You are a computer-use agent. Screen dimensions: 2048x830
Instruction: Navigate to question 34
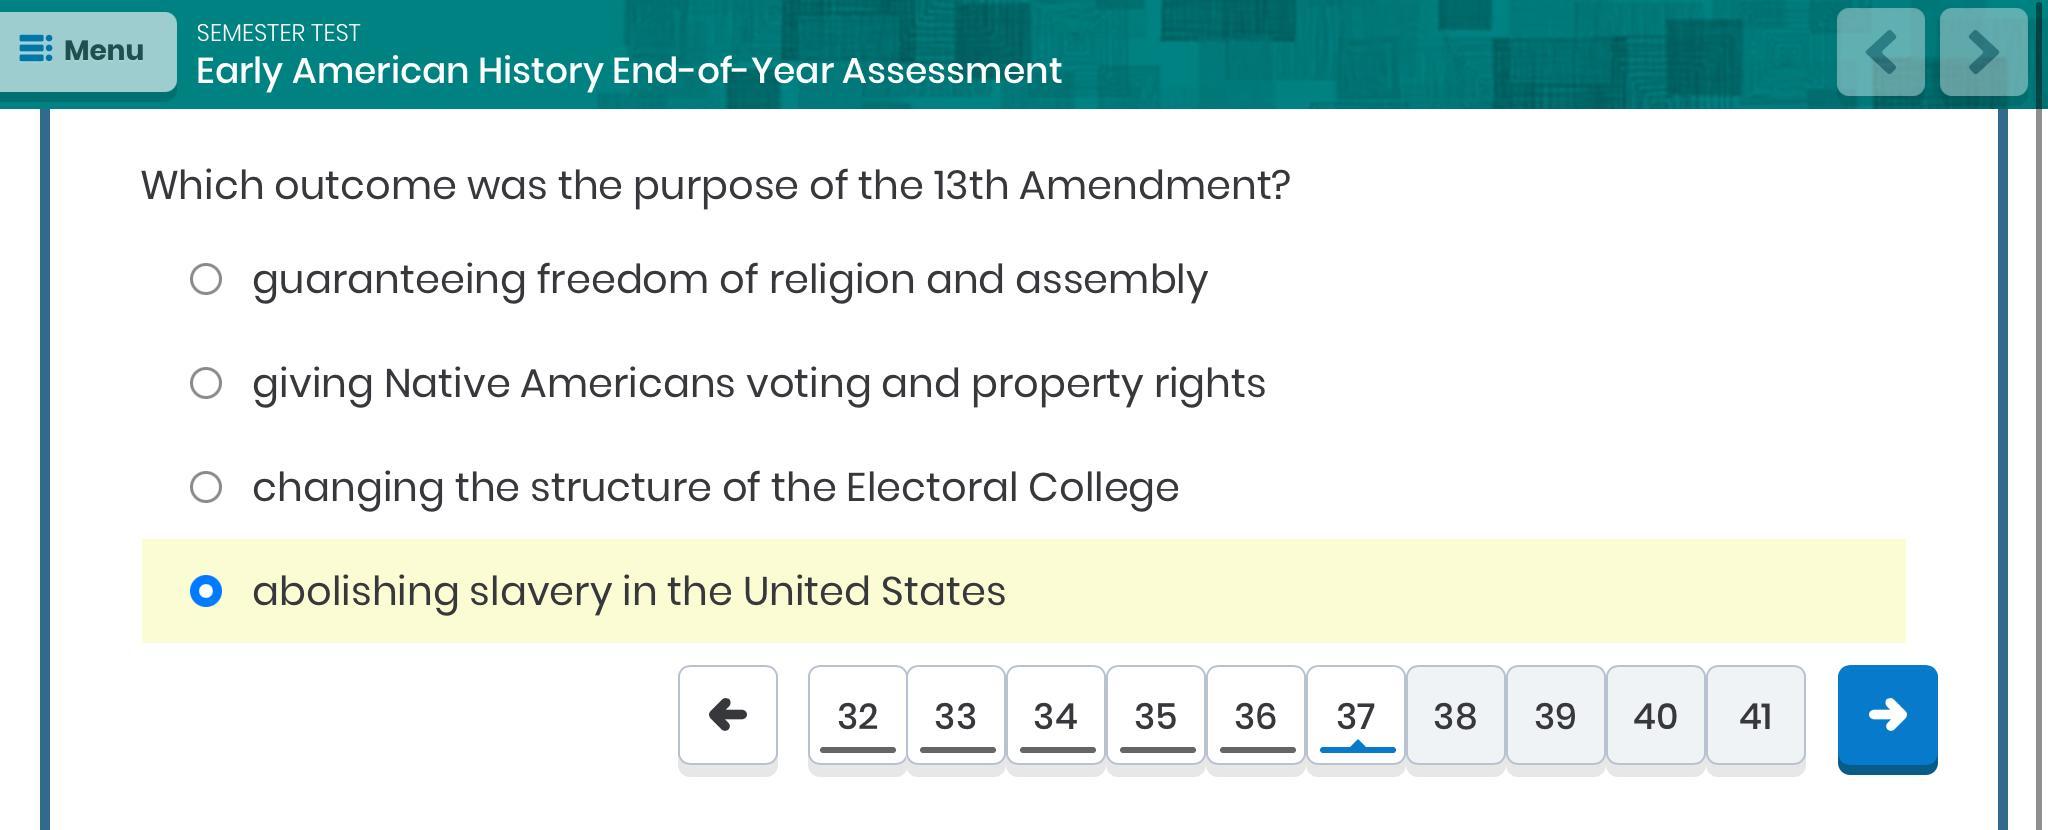pos(1056,716)
